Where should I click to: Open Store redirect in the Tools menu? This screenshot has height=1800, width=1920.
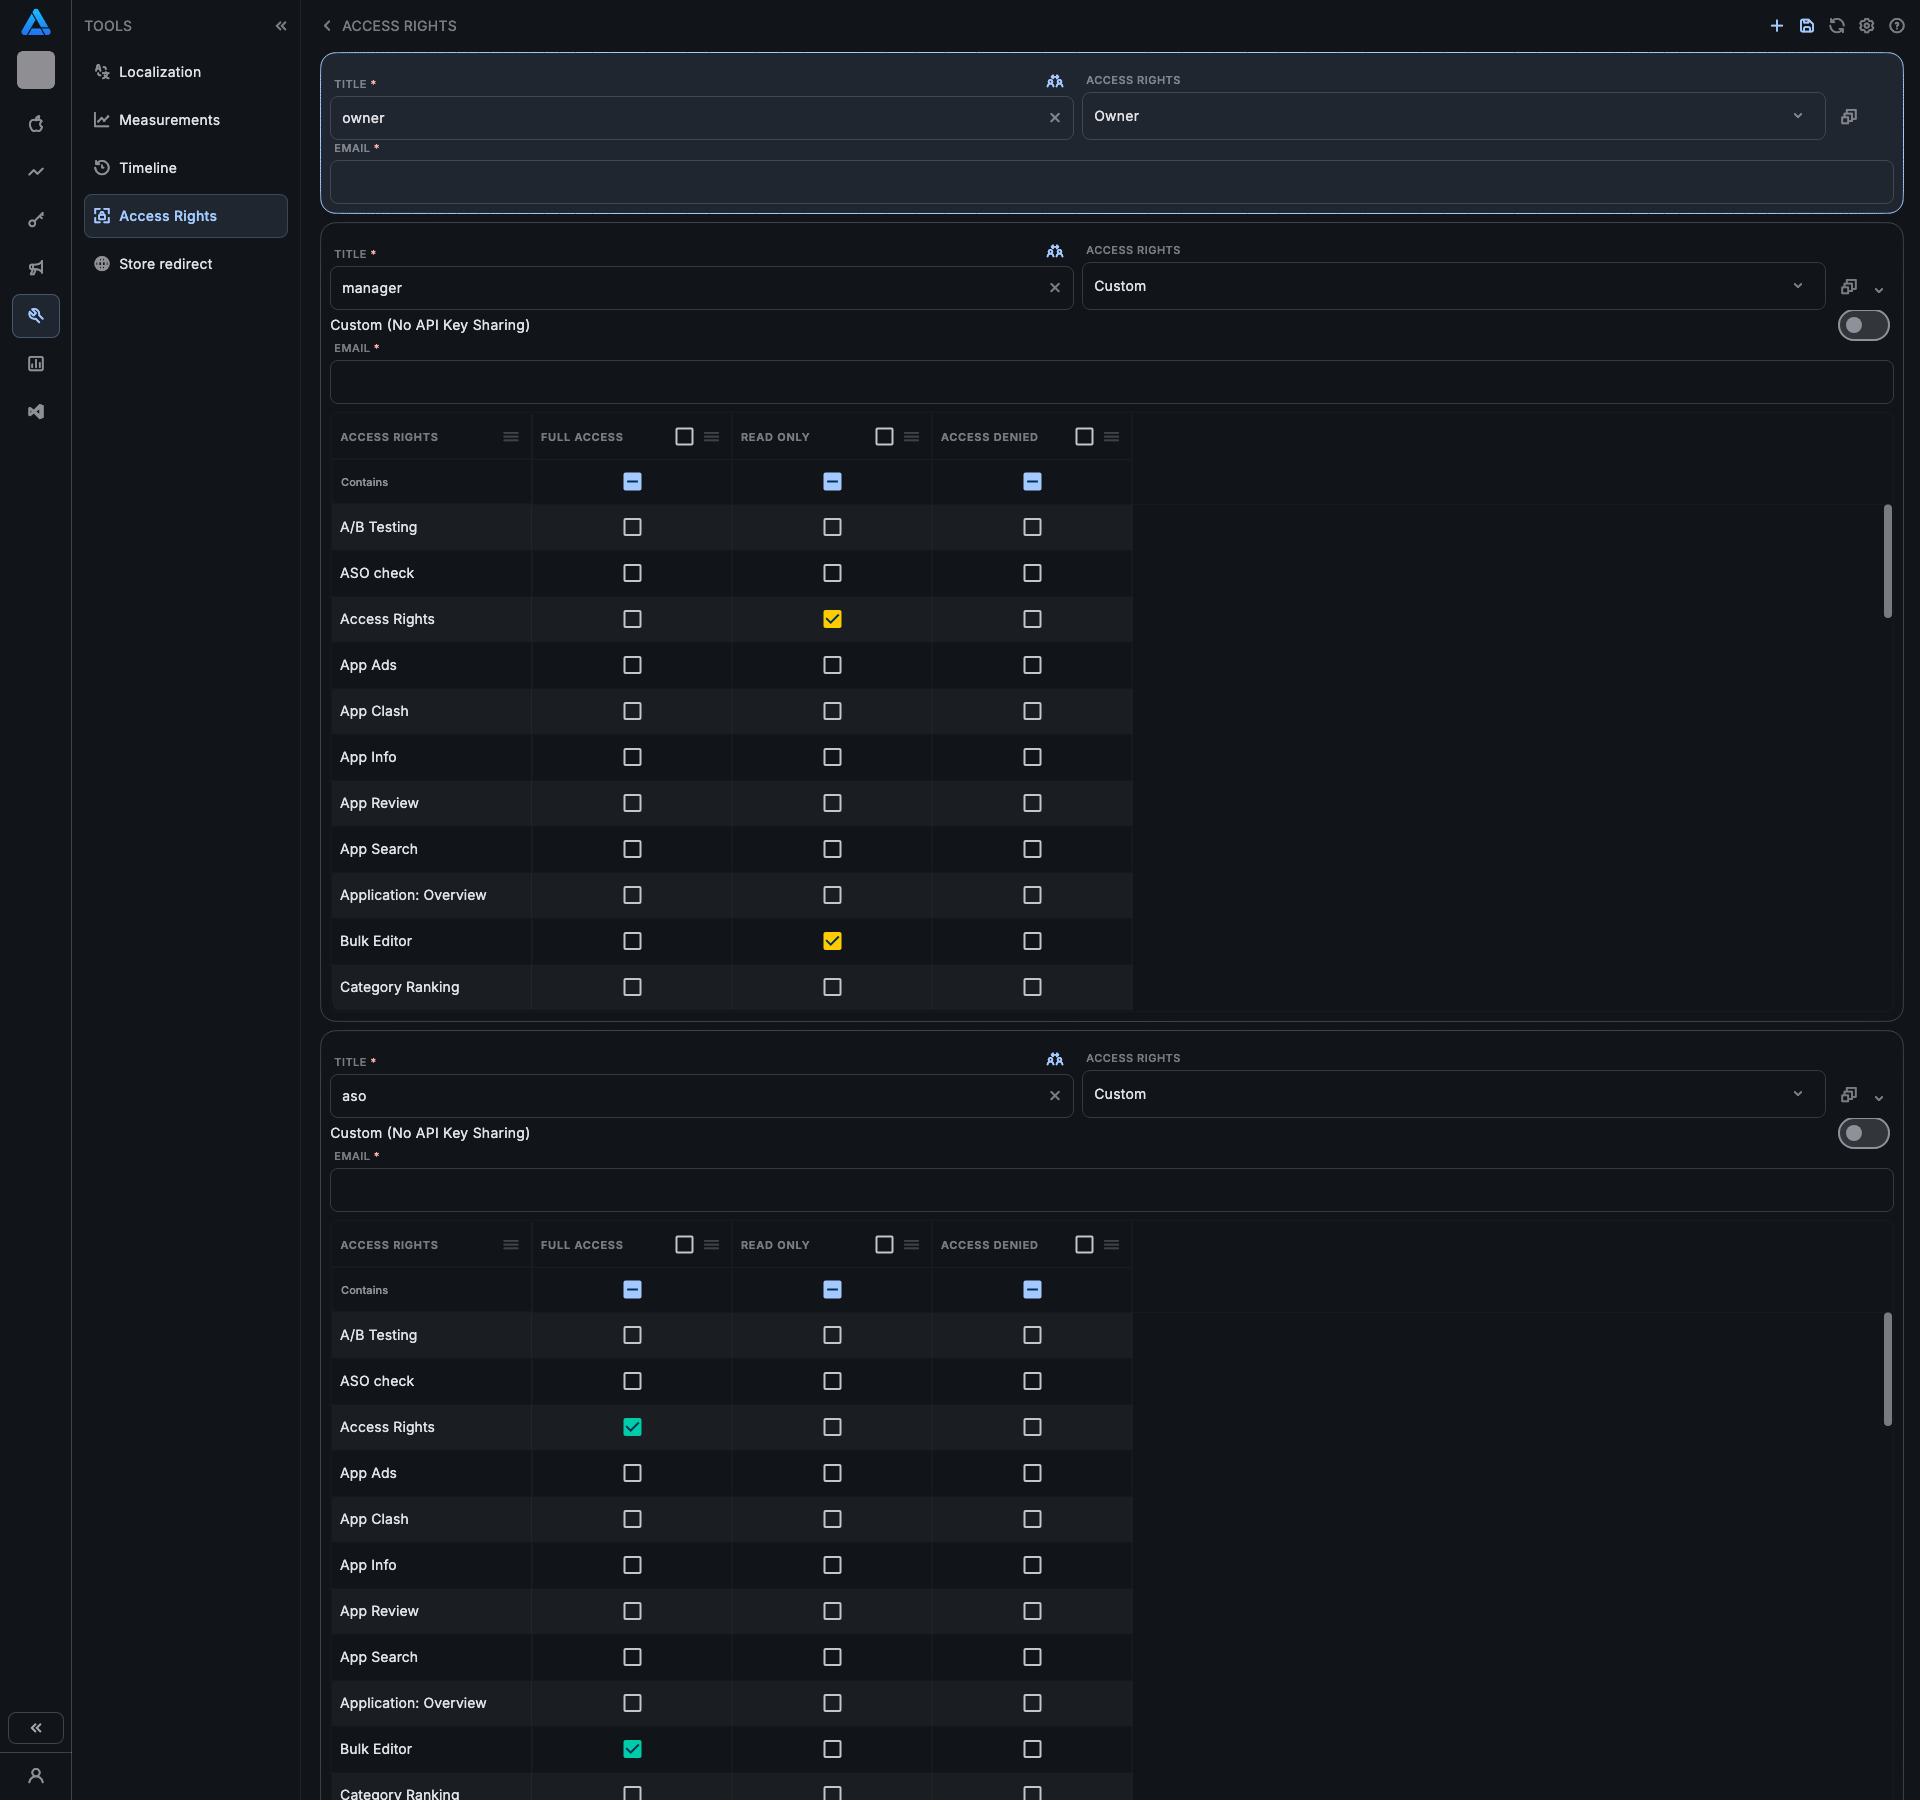166,264
